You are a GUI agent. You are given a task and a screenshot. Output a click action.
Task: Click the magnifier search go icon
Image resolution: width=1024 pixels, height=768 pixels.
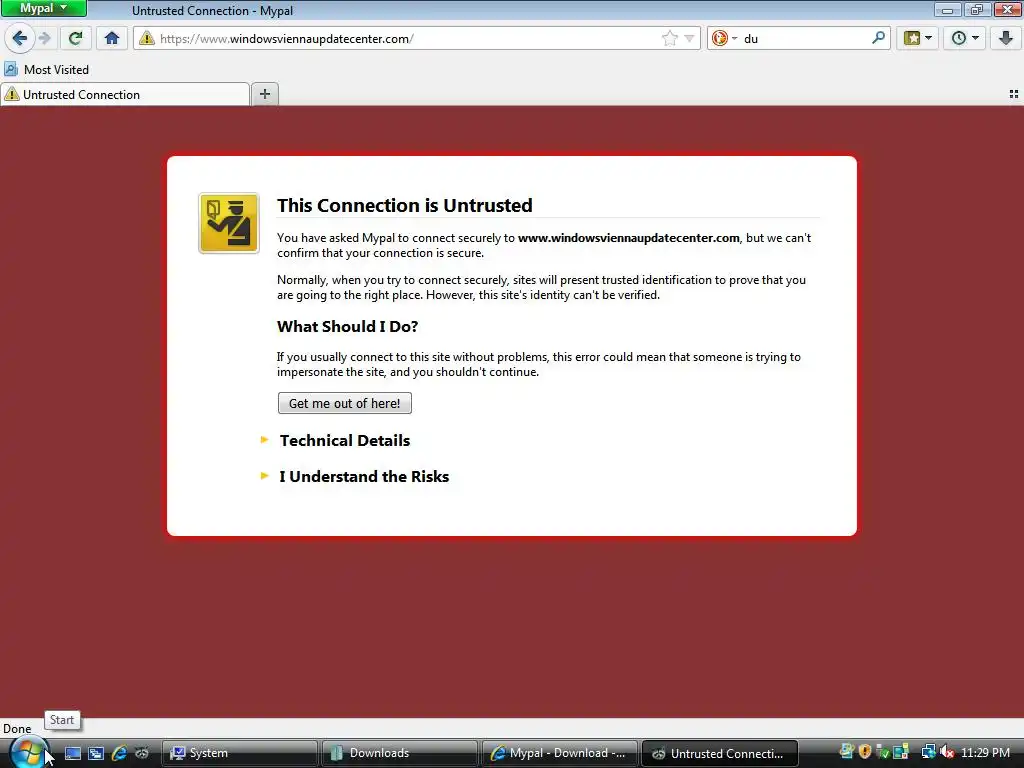(878, 38)
